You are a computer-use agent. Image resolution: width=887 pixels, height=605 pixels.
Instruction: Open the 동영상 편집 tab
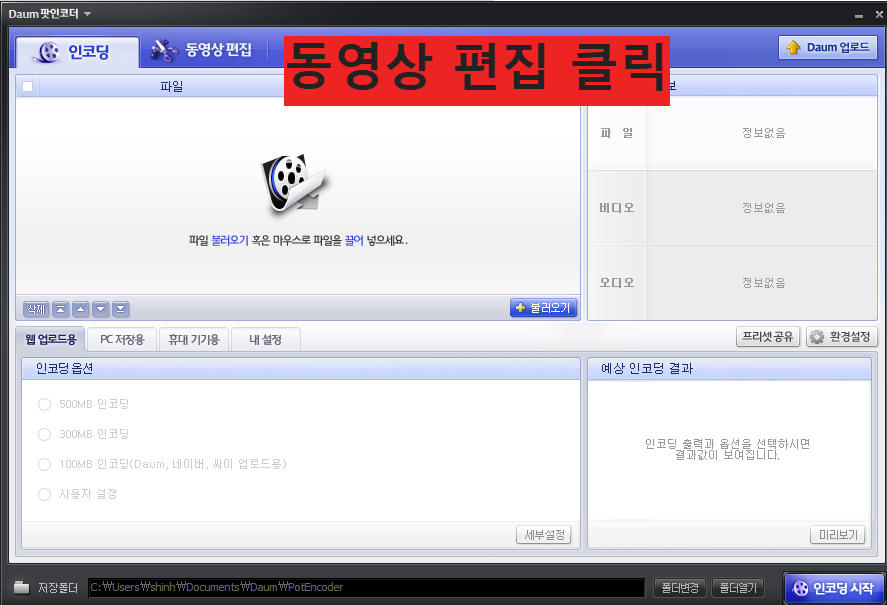202,50
